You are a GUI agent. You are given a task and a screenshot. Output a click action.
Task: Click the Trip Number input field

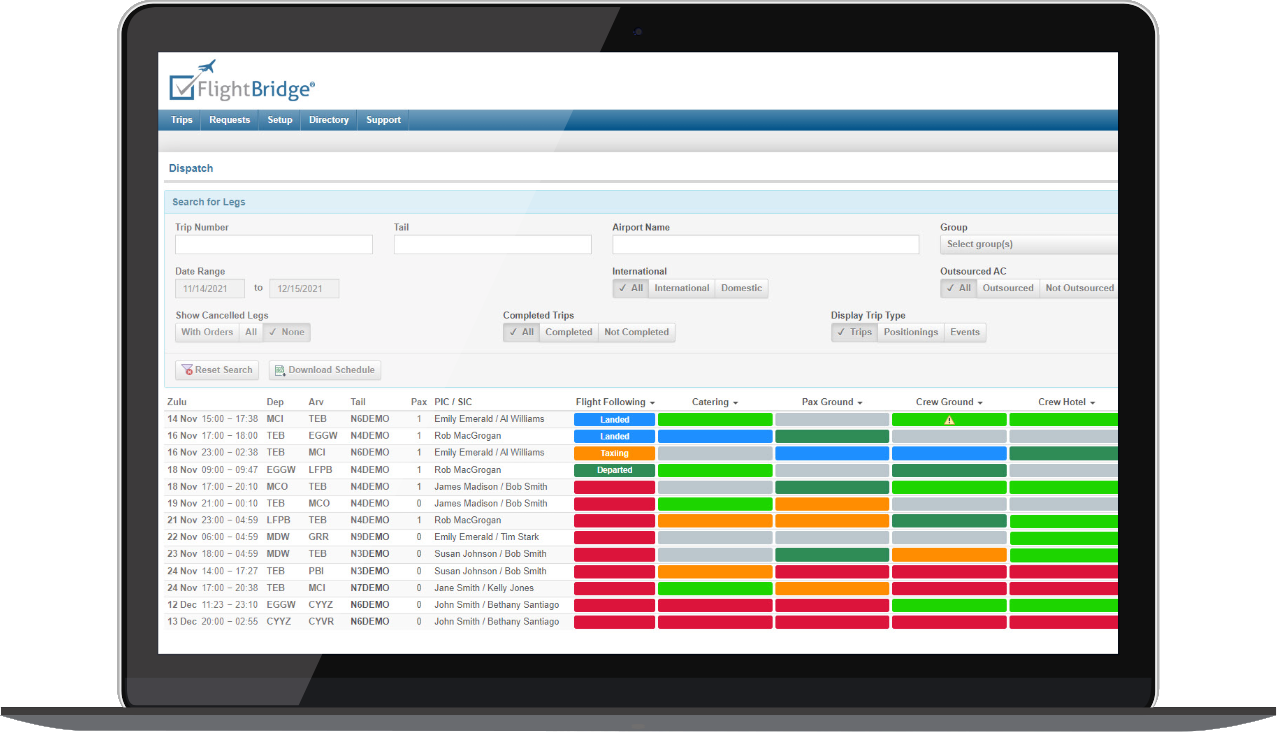pyautogui.click(x=273, y=244)
